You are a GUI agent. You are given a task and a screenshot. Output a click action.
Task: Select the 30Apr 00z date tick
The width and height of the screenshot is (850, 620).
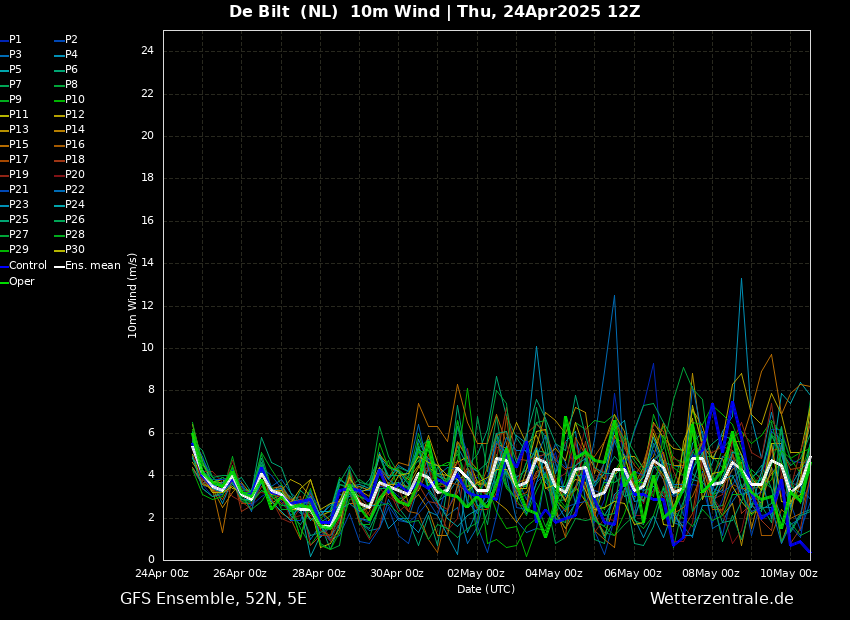click(397, 573)
